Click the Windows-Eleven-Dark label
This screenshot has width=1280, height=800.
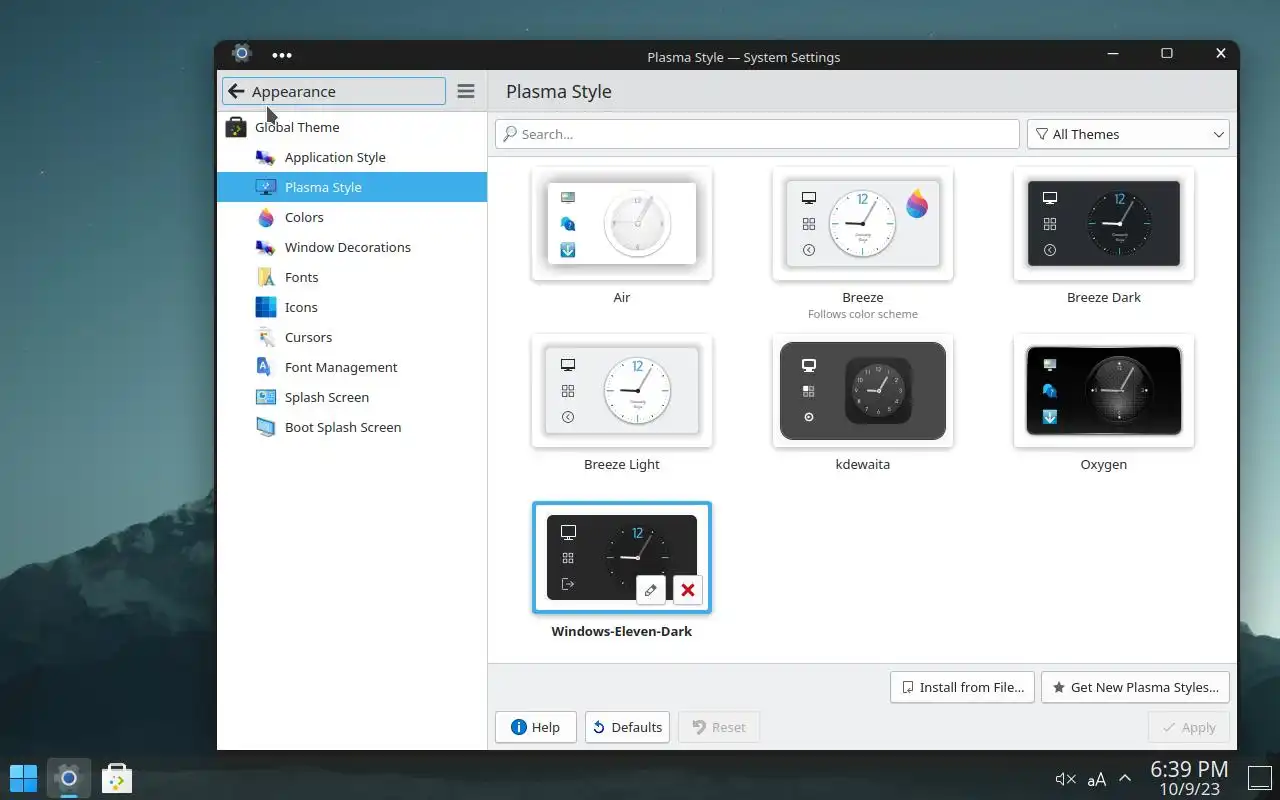coord(622,632)
